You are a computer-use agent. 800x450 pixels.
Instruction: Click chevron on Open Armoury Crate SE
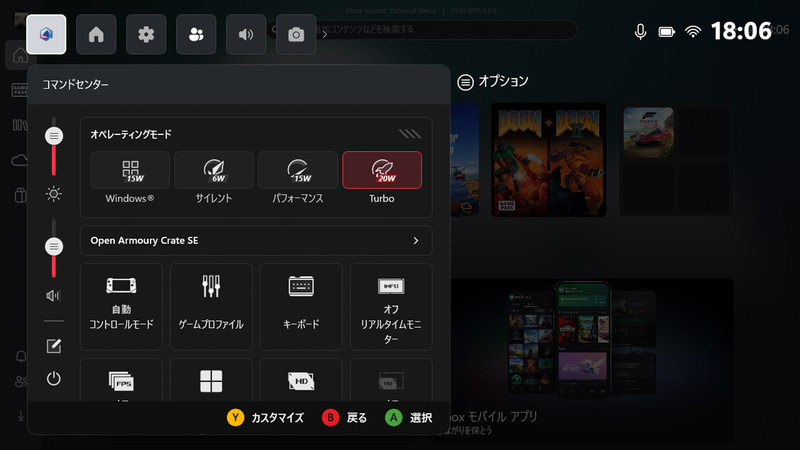(x=416, y=240)
